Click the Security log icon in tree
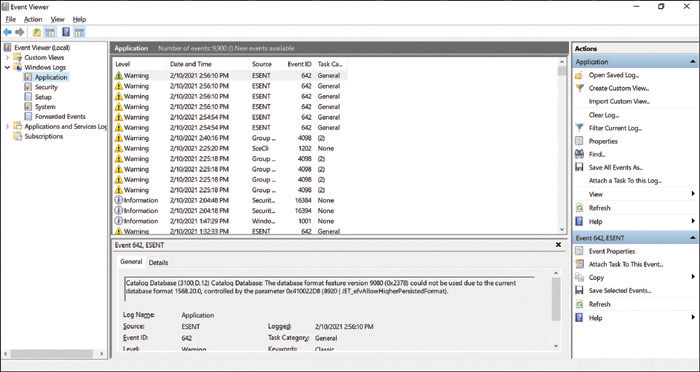Screen dimensions: 700x372 [28, 87]
